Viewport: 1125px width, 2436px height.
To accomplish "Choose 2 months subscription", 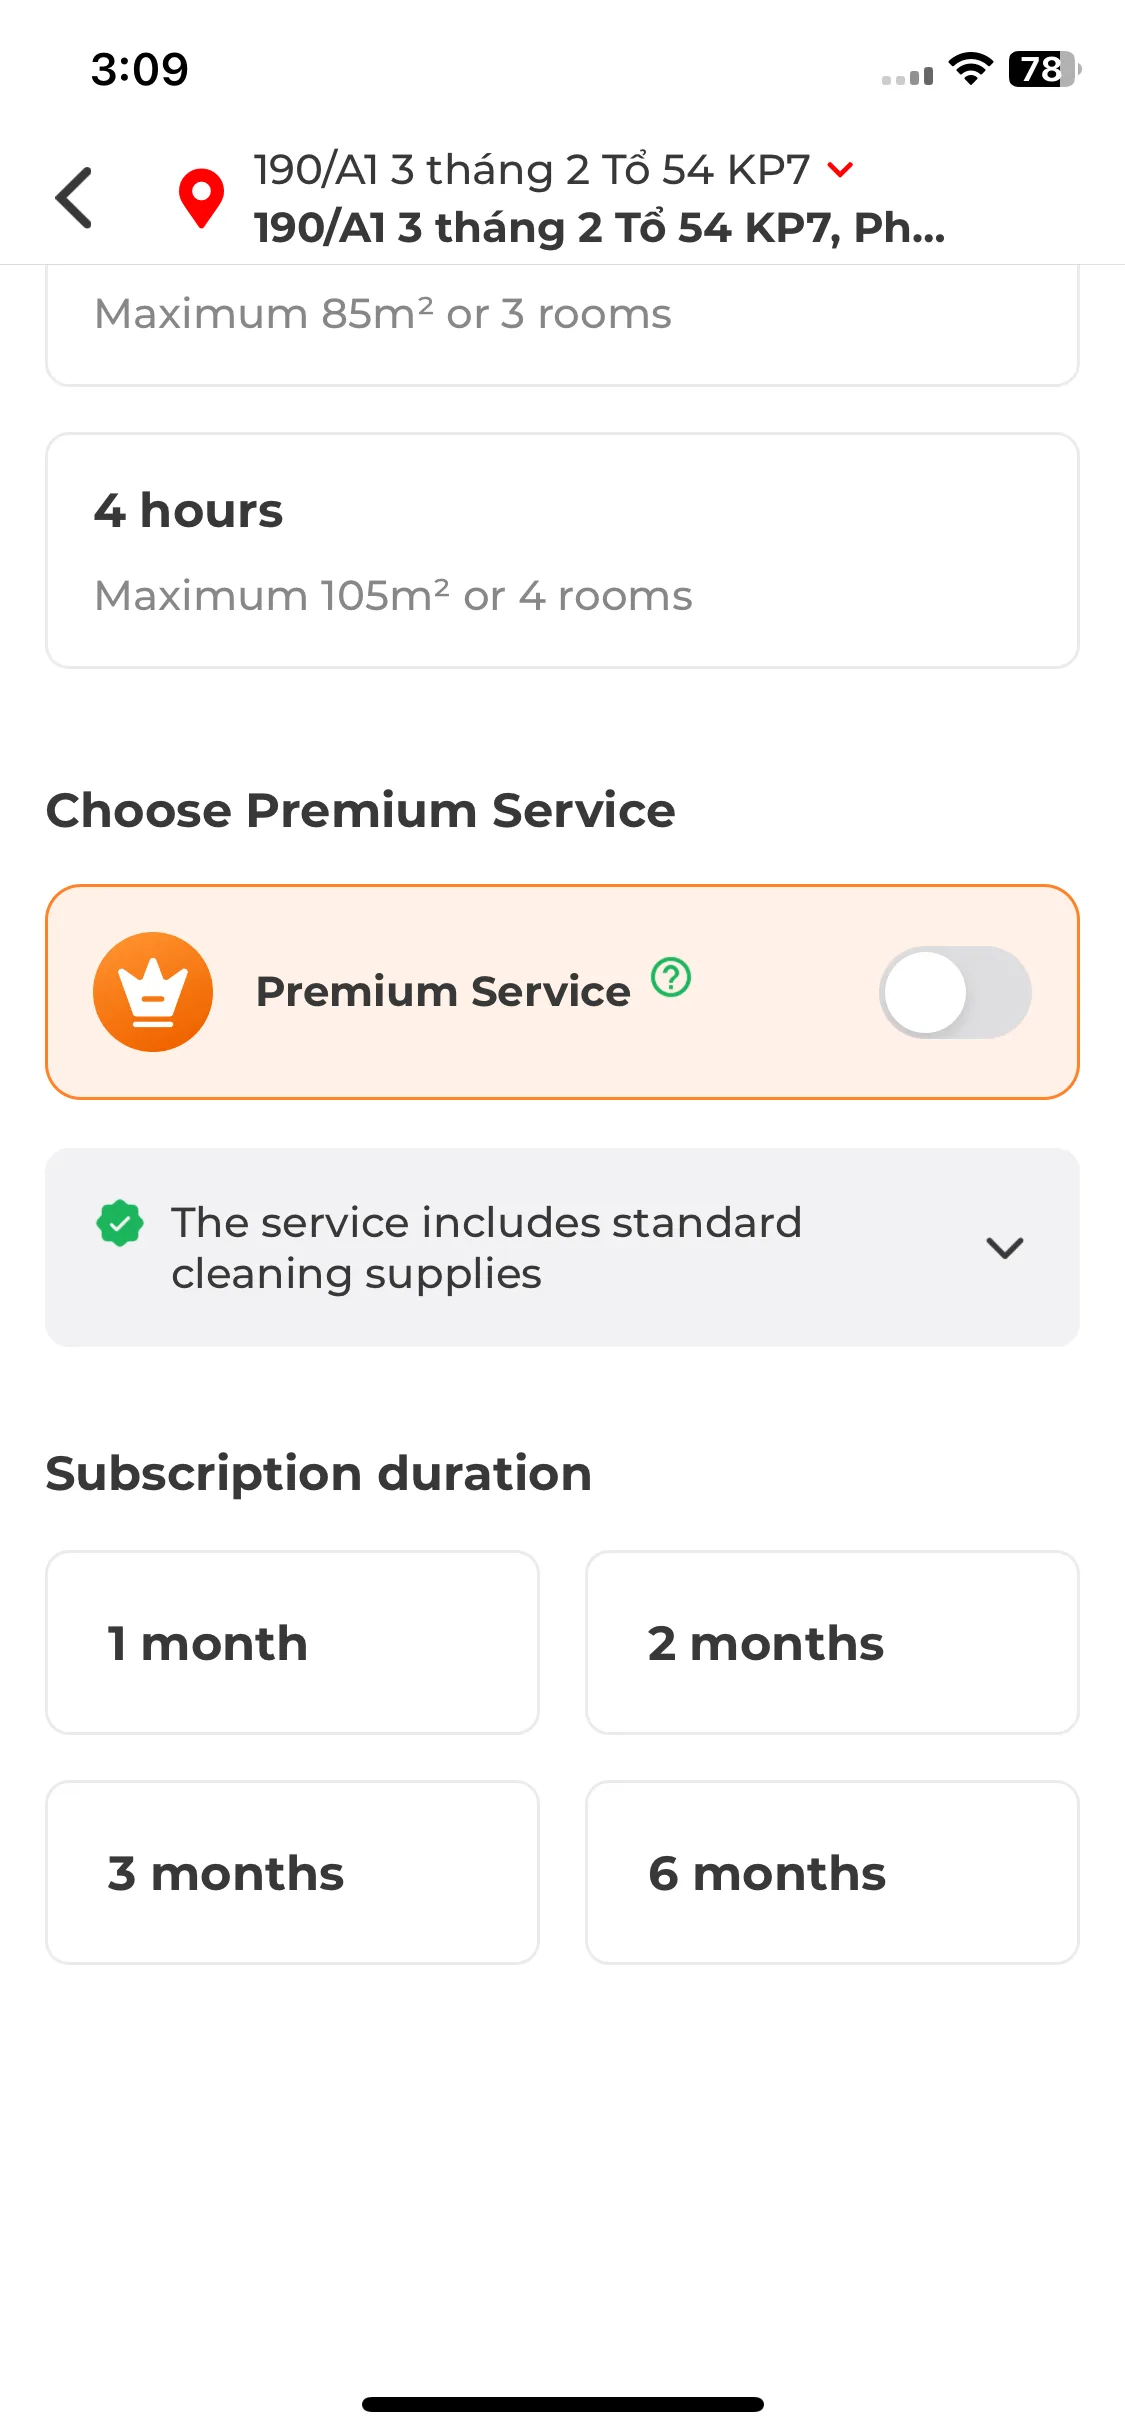I will [832, 1643].
